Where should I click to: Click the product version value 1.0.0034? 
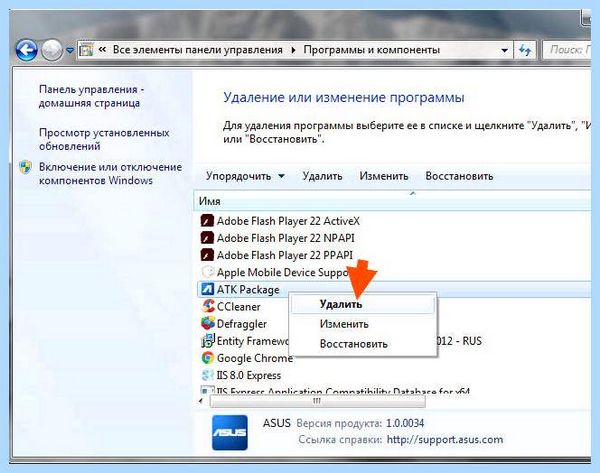tap(405, 423)
